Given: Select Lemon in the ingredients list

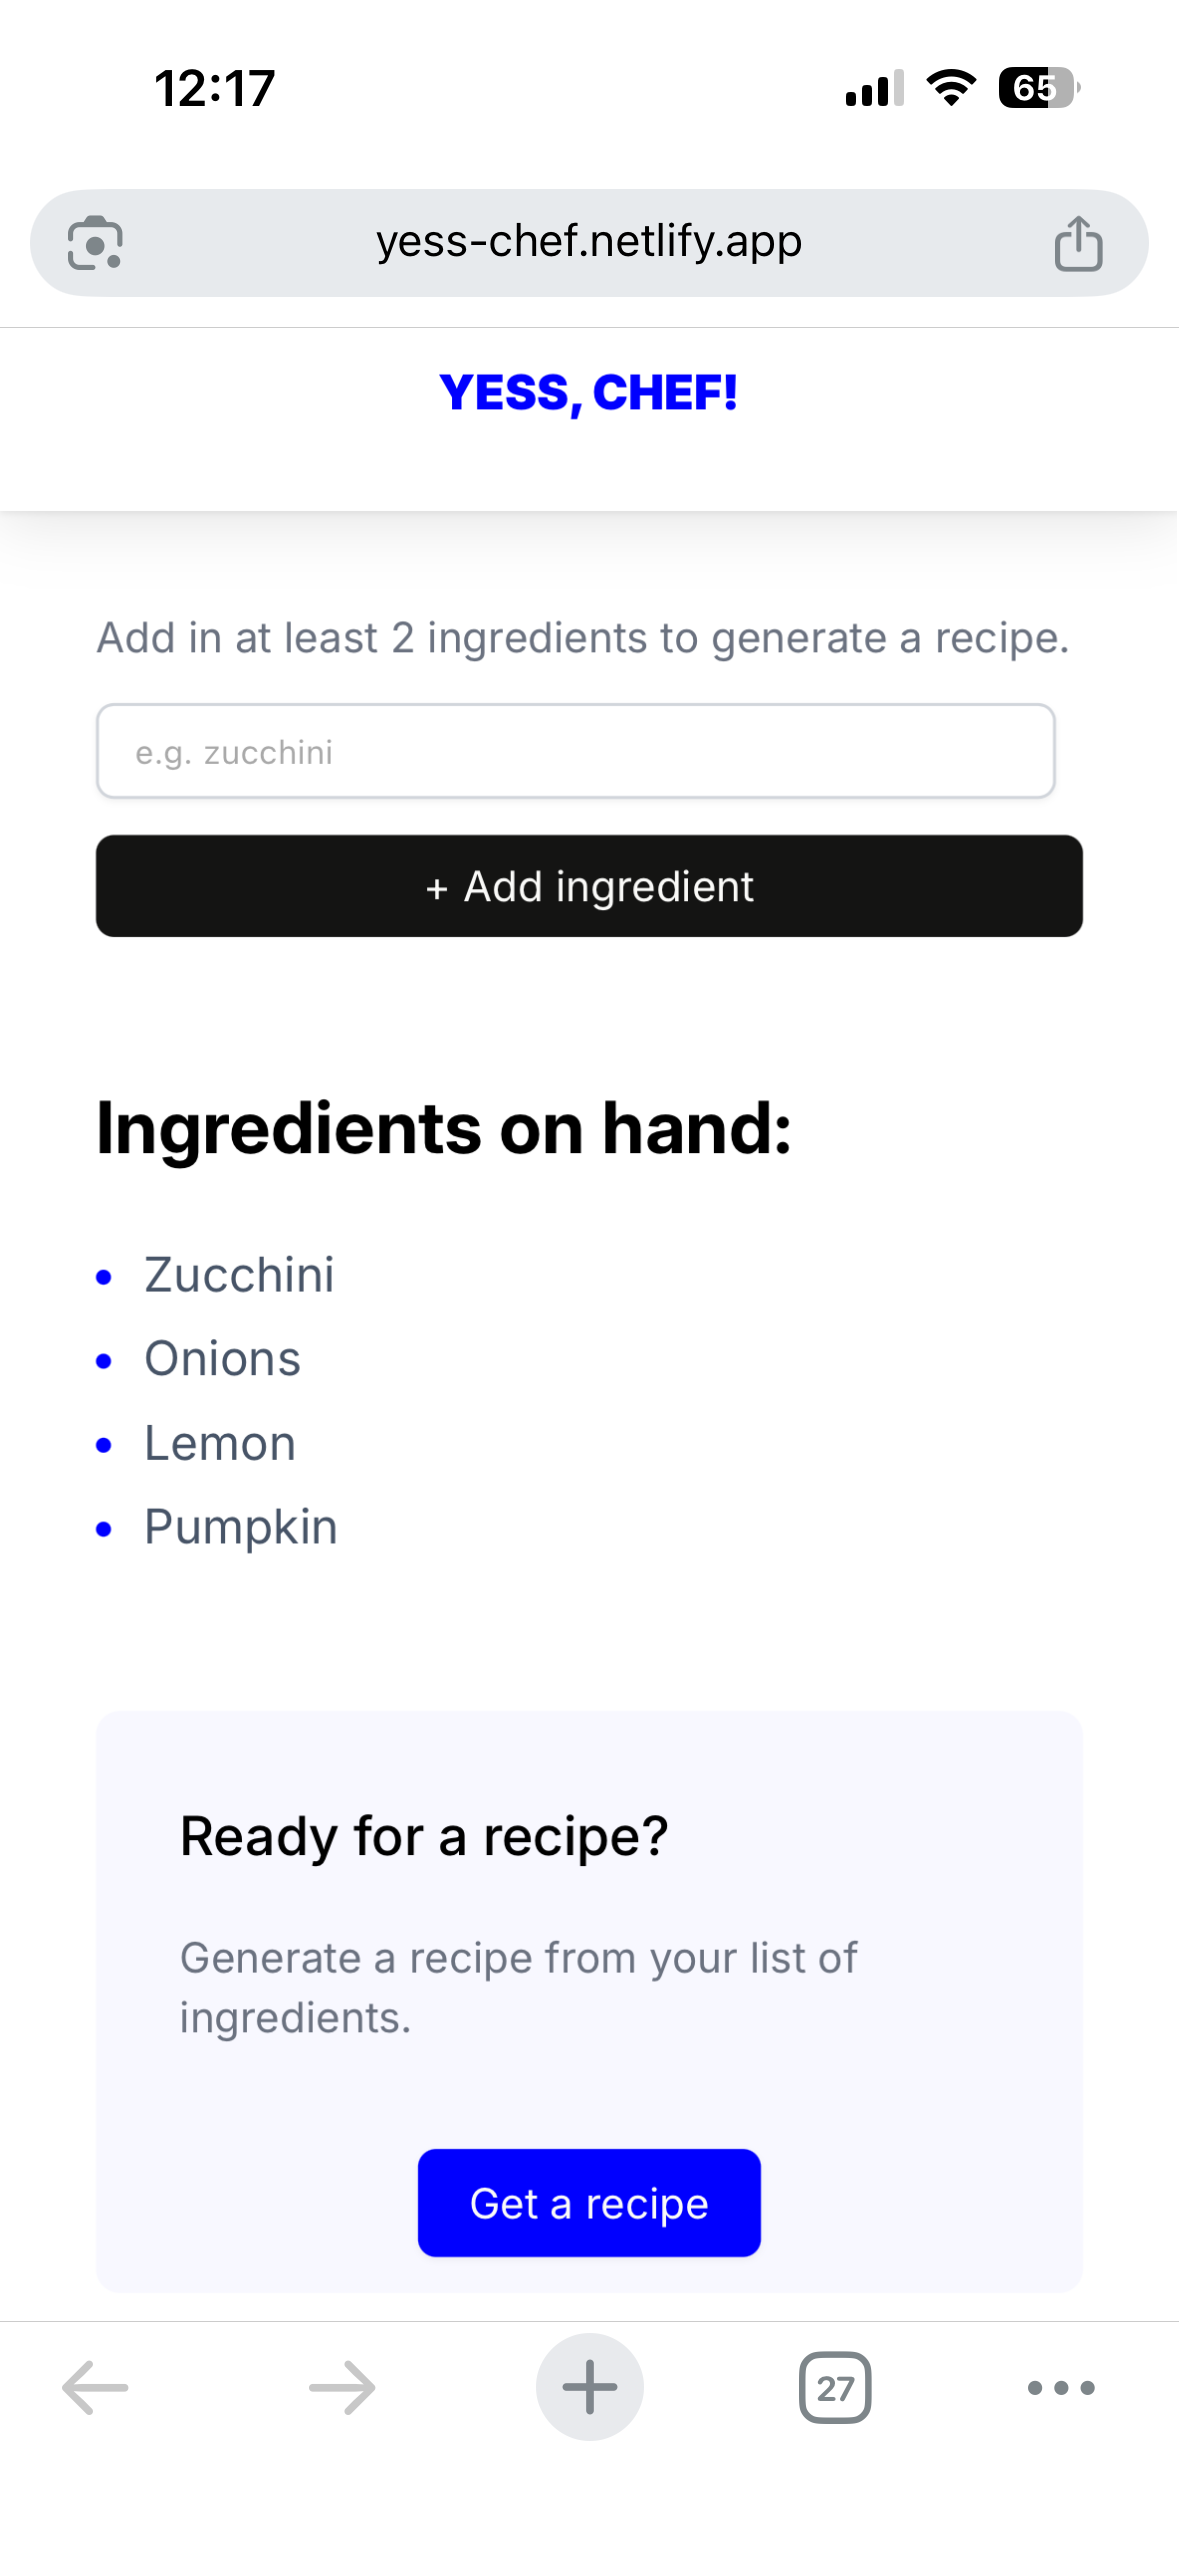Looking at the screenshot, I should (220, 1443).
